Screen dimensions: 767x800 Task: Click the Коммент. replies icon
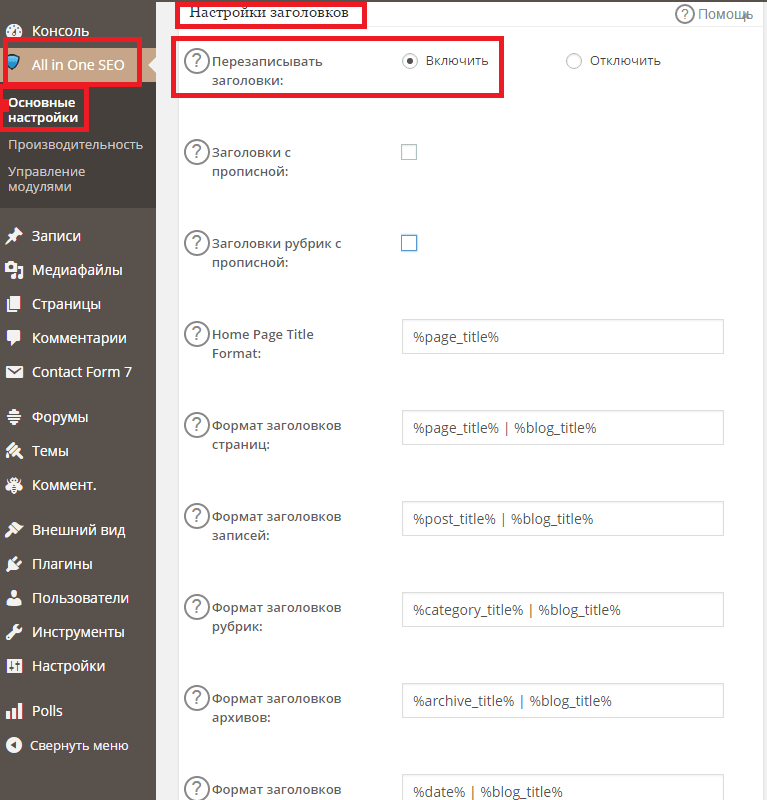[14, 485]
